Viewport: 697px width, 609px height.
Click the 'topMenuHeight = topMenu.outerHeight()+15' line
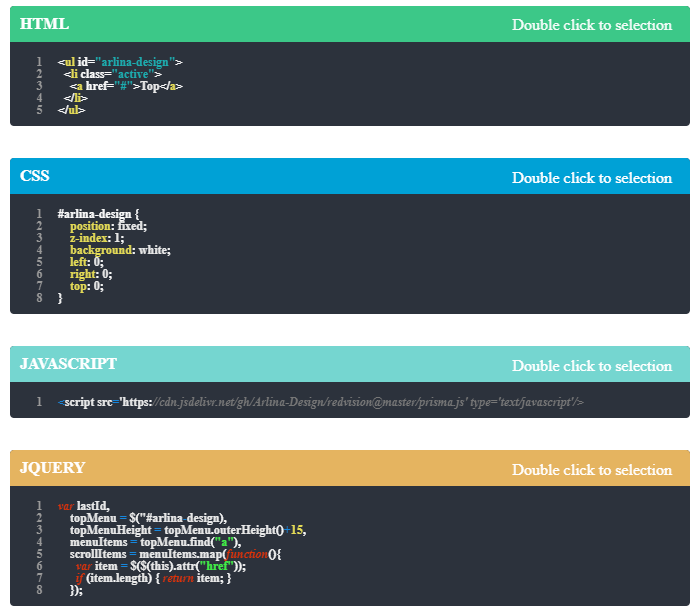(188, 530)
